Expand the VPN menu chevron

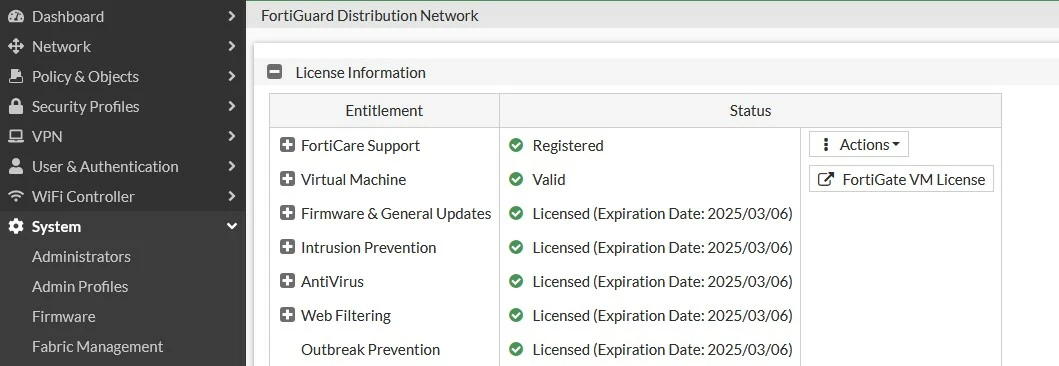click(x=232, y=136)
